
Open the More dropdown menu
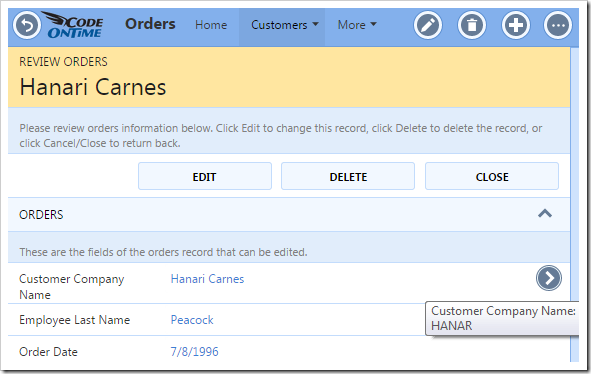[x=357, y=25]
